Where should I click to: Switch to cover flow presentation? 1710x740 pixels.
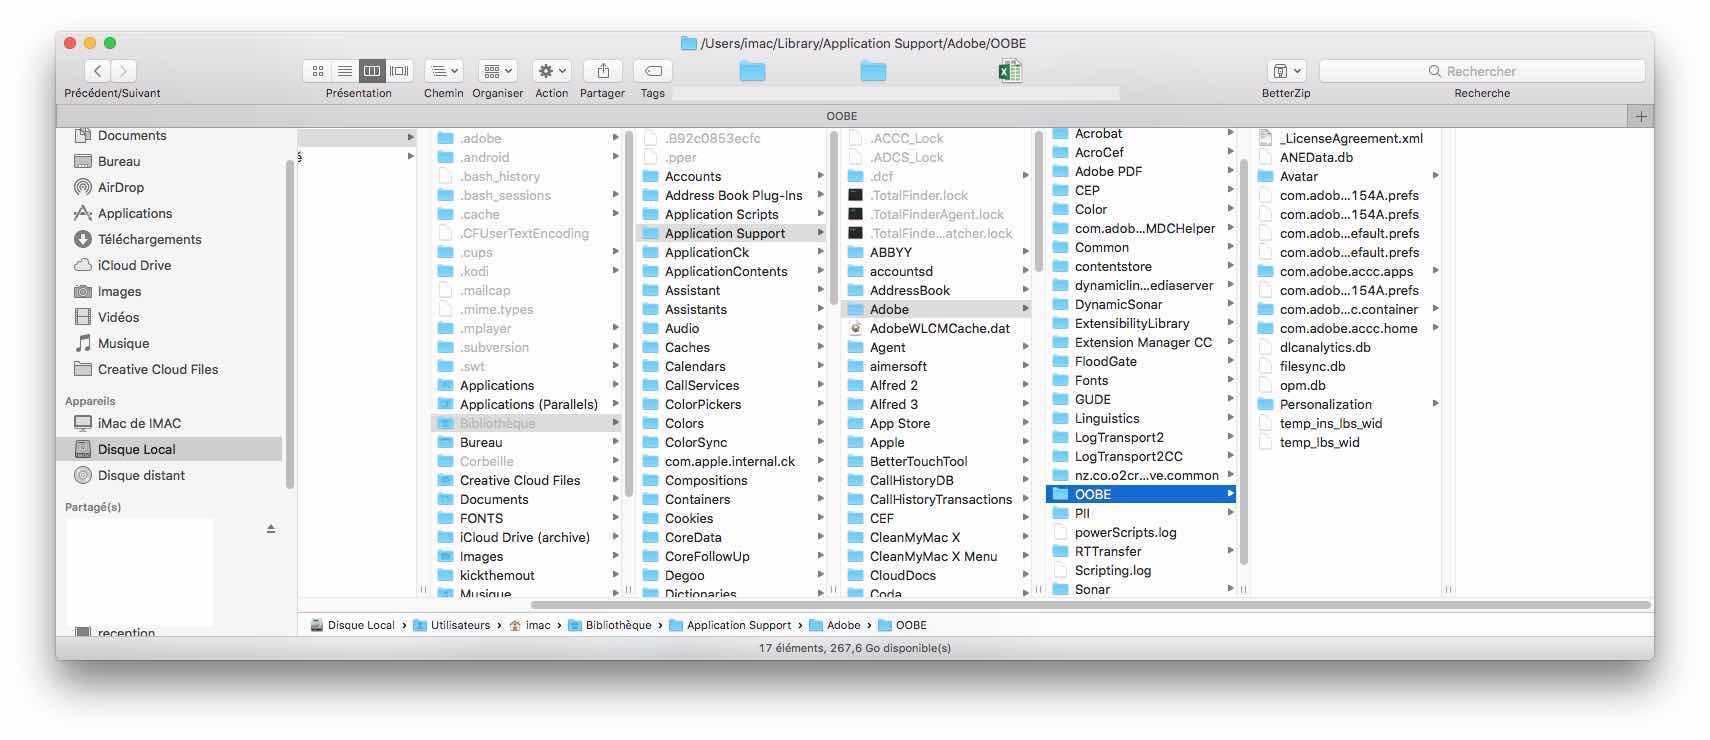pos(399,71)
